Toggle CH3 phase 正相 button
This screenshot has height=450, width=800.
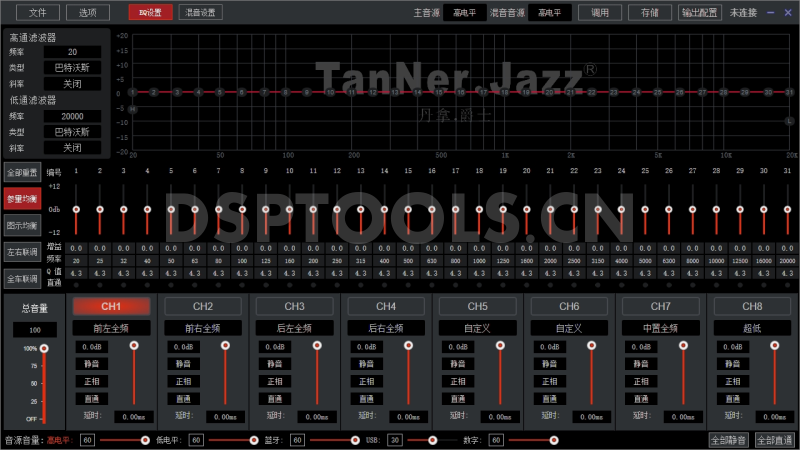pos(274,381)
